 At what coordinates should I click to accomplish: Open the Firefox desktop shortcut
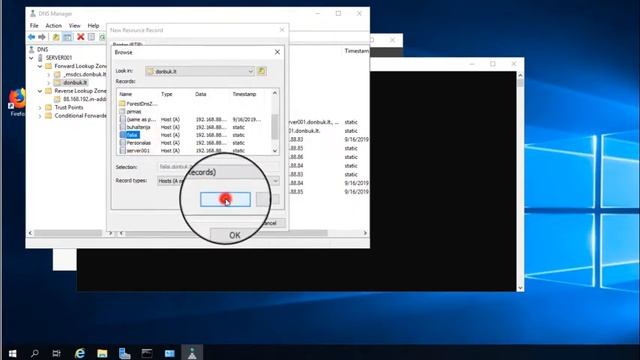pos(17,102)
